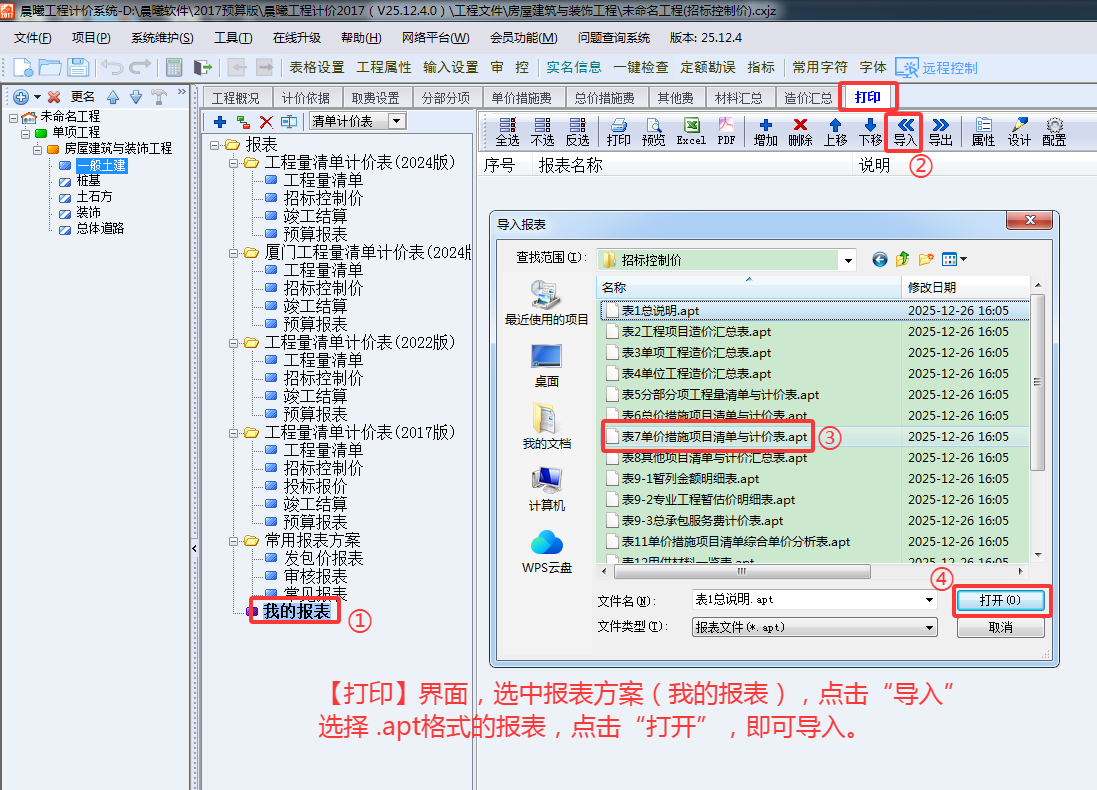This screenshot has width=1097, height=790.
Task: Open the 帮助(H) menu
Action: click(x=361, y=38)
